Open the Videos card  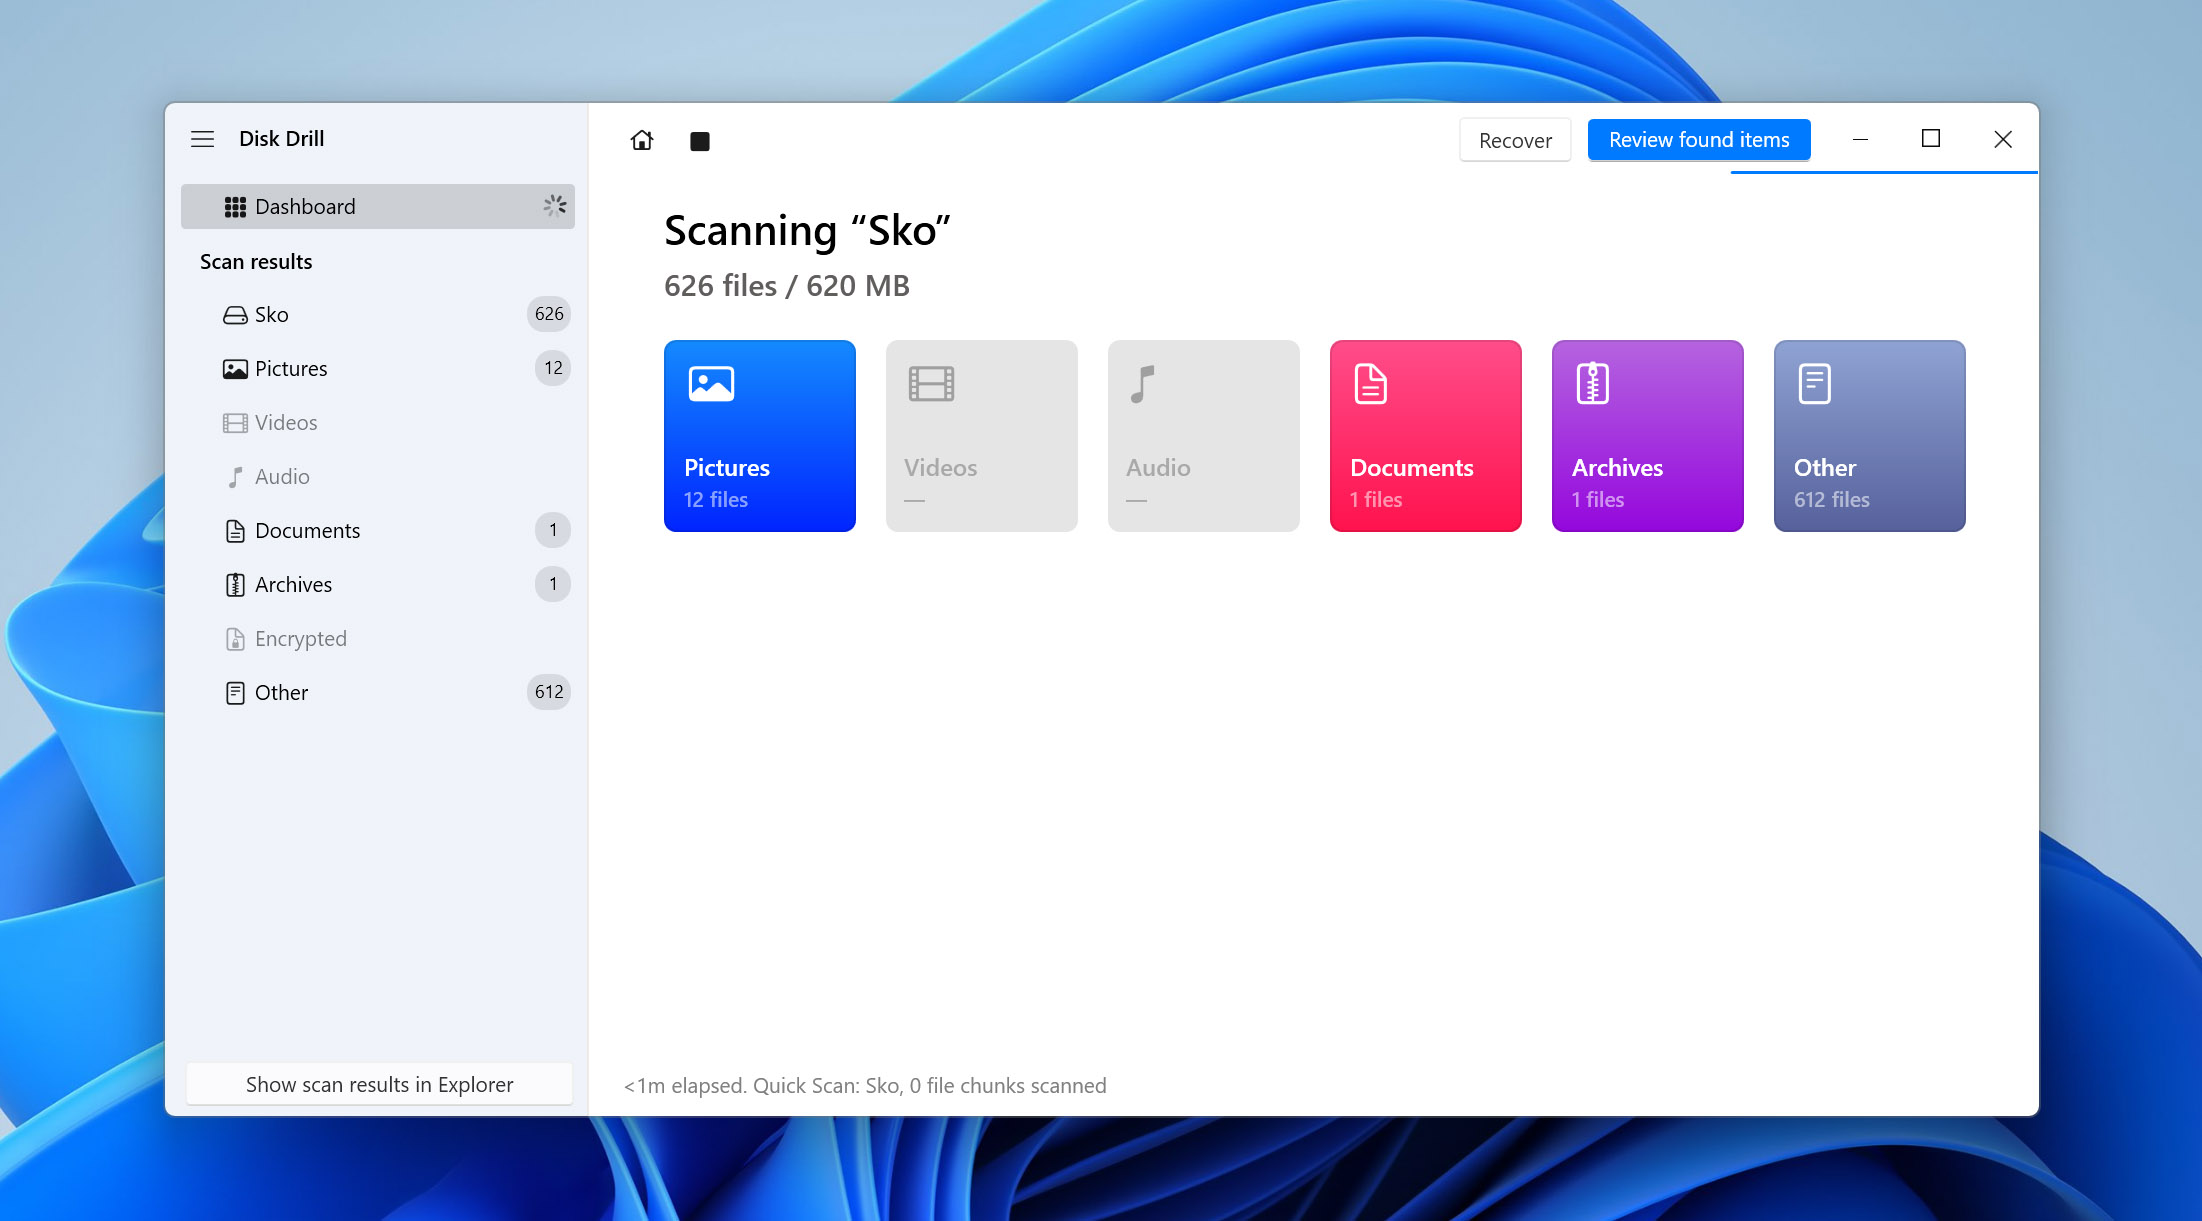(982, 436)
